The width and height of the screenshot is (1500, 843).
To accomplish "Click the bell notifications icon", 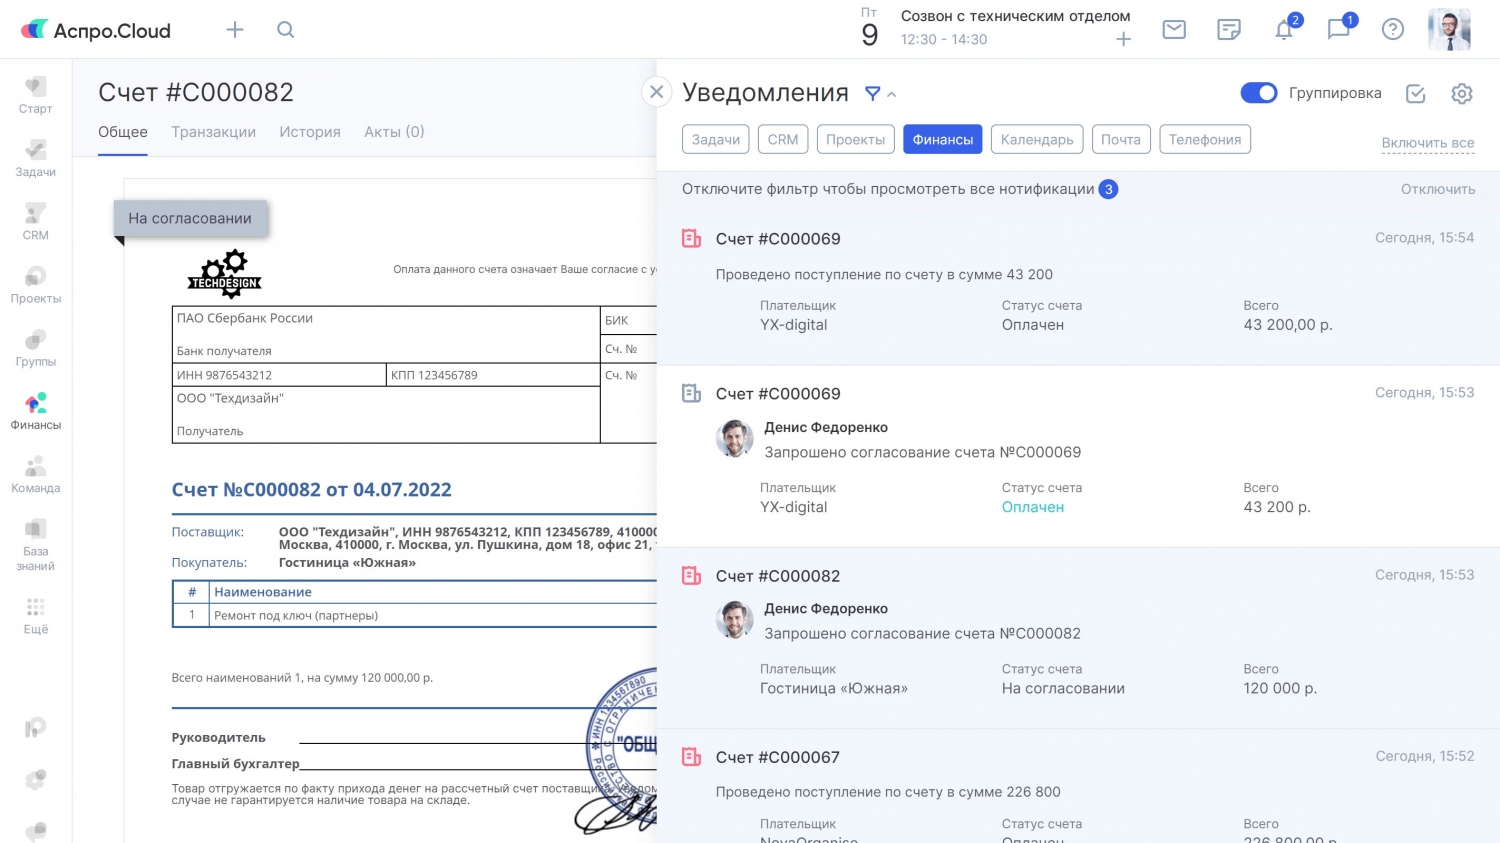I will (x=1284, y=30).
